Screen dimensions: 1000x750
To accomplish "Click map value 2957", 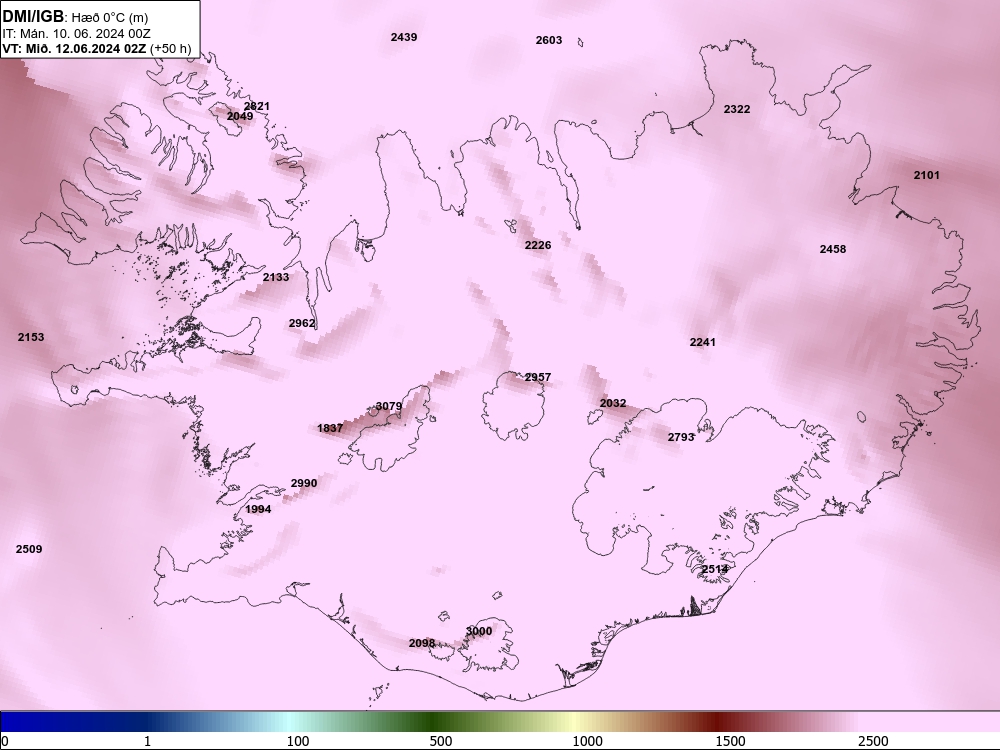I will click(538, 378).
